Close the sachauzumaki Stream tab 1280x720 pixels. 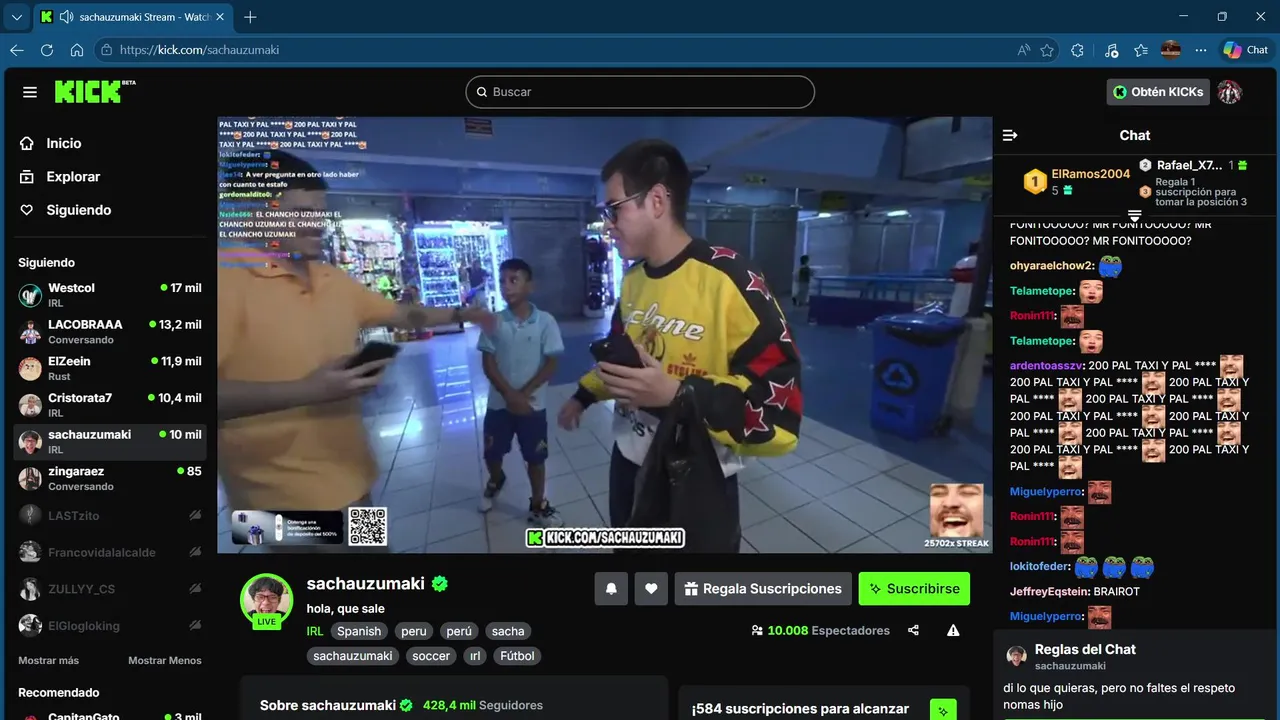point(220,17)
